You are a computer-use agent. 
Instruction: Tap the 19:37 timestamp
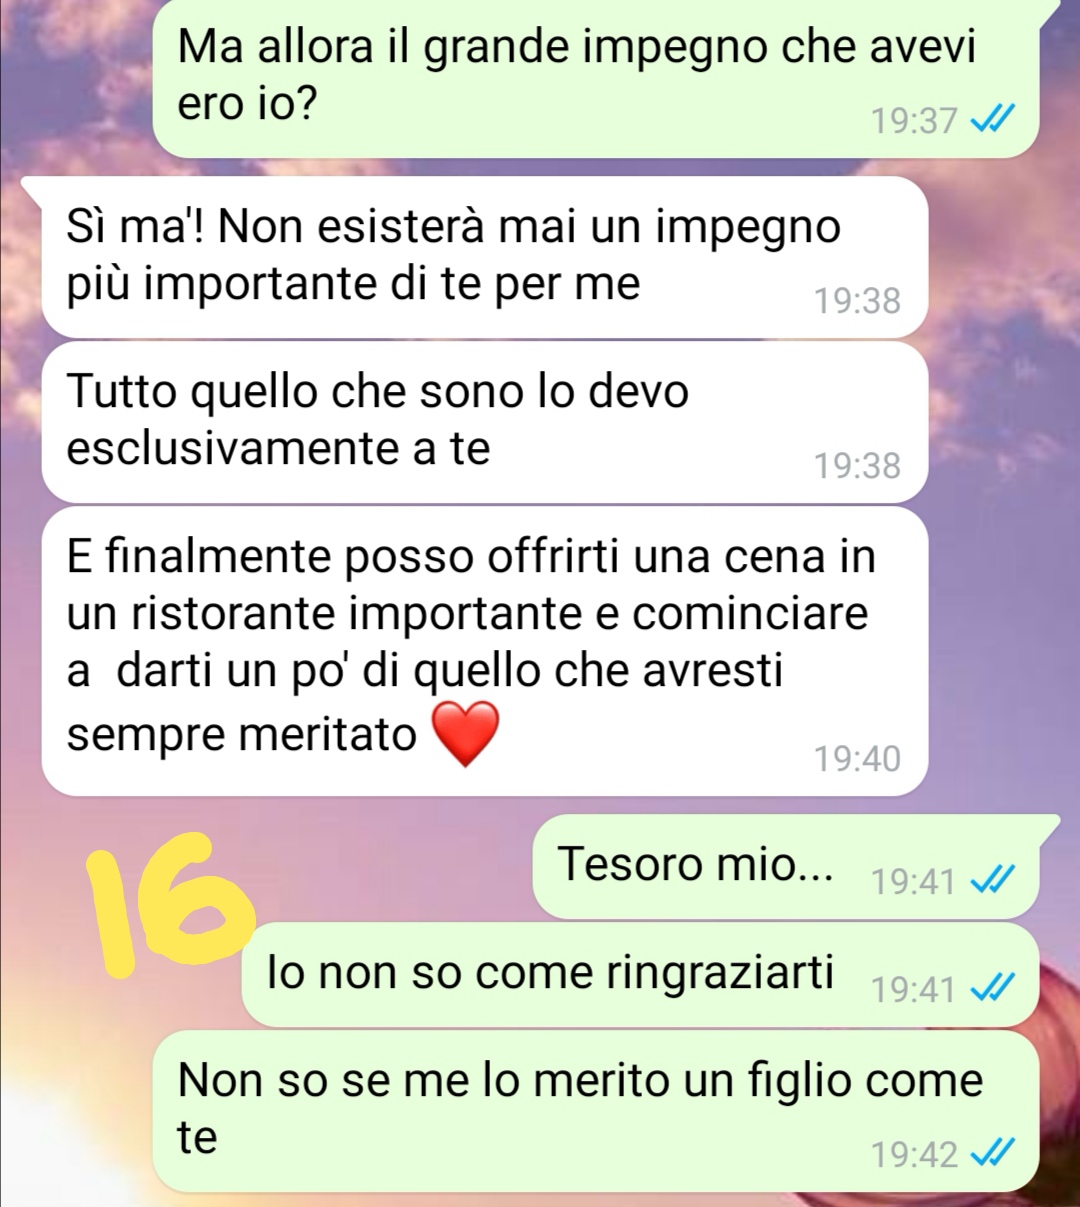click(x=914, y=121)
